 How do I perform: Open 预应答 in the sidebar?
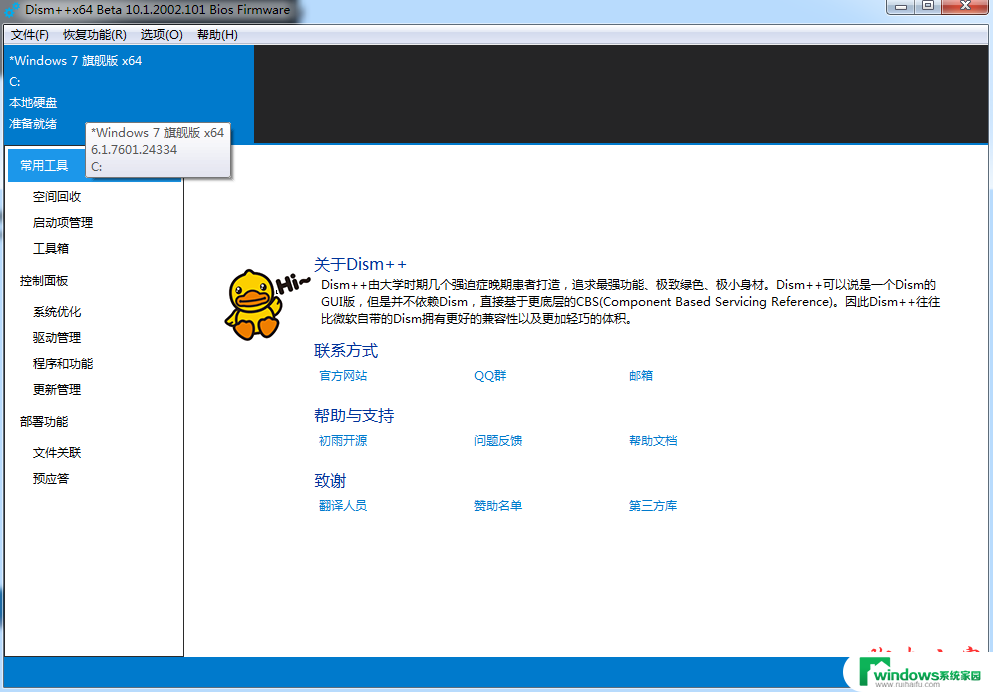coord(51,479)
